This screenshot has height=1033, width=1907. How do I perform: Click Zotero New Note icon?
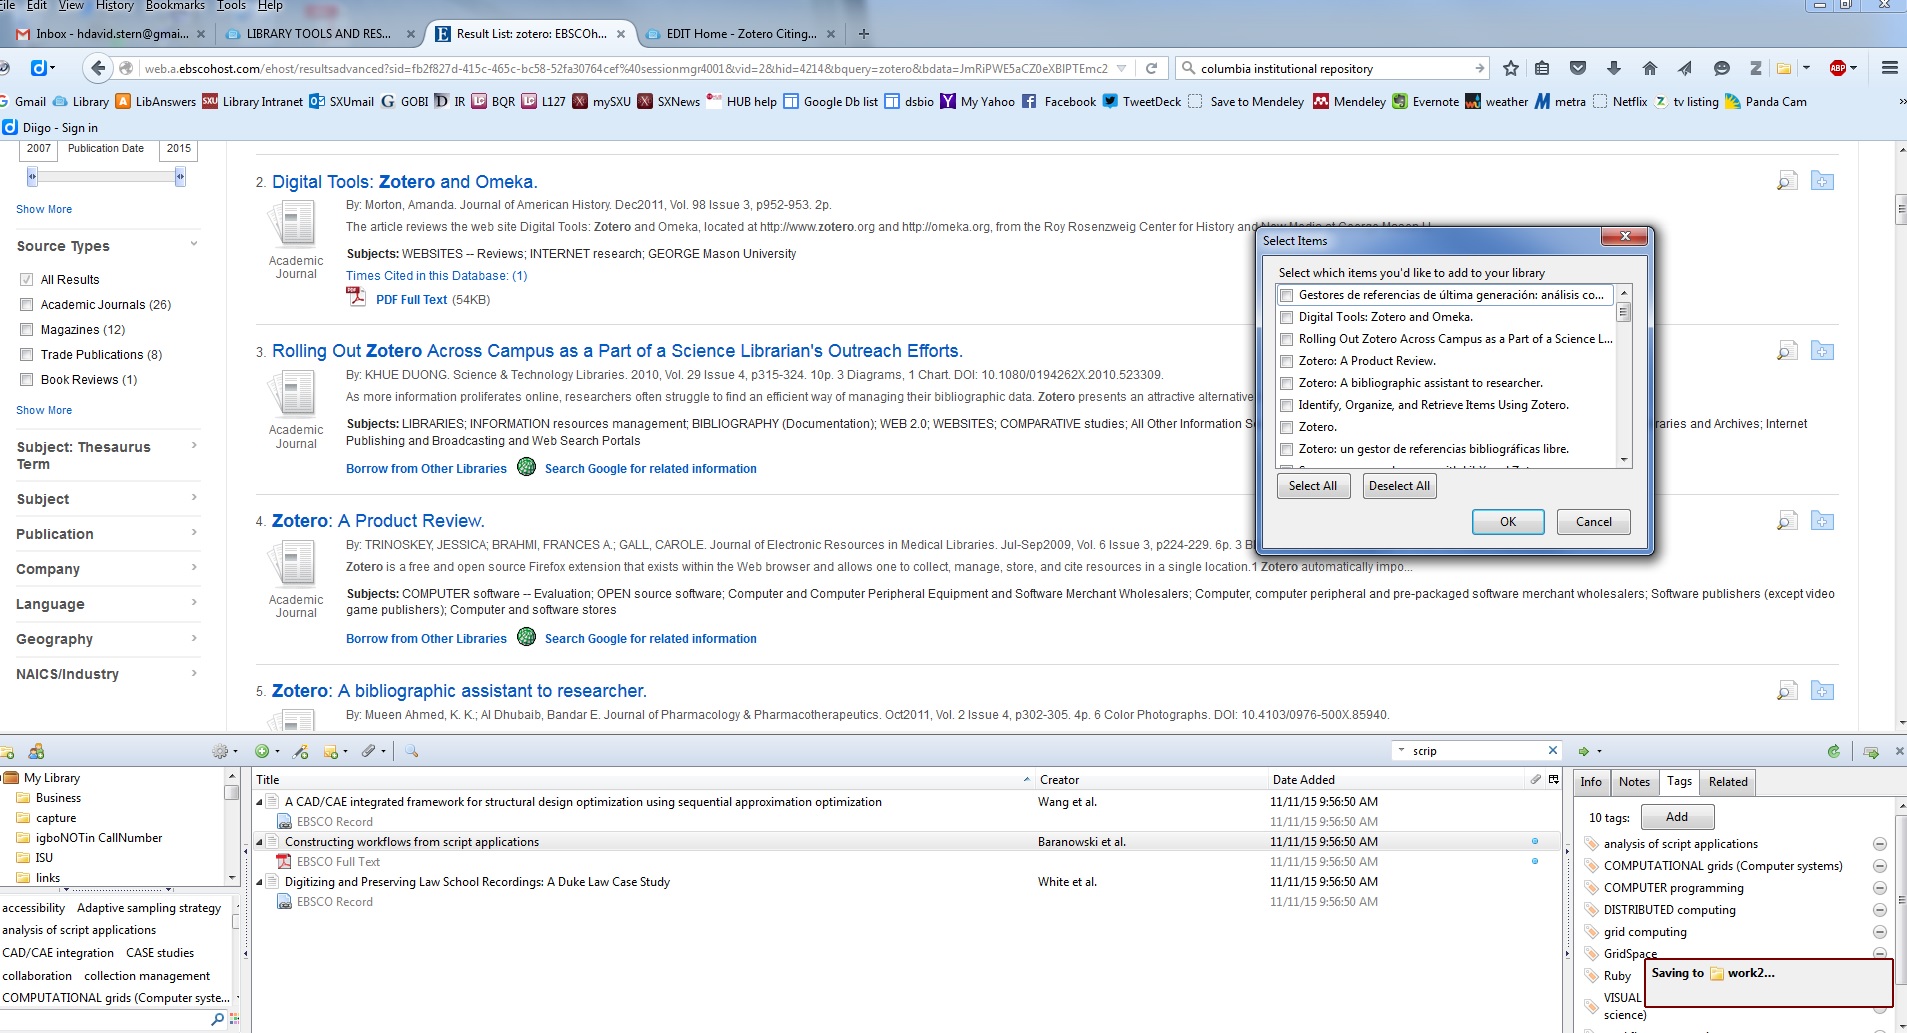pyautogui.click(x=331, y=751)
